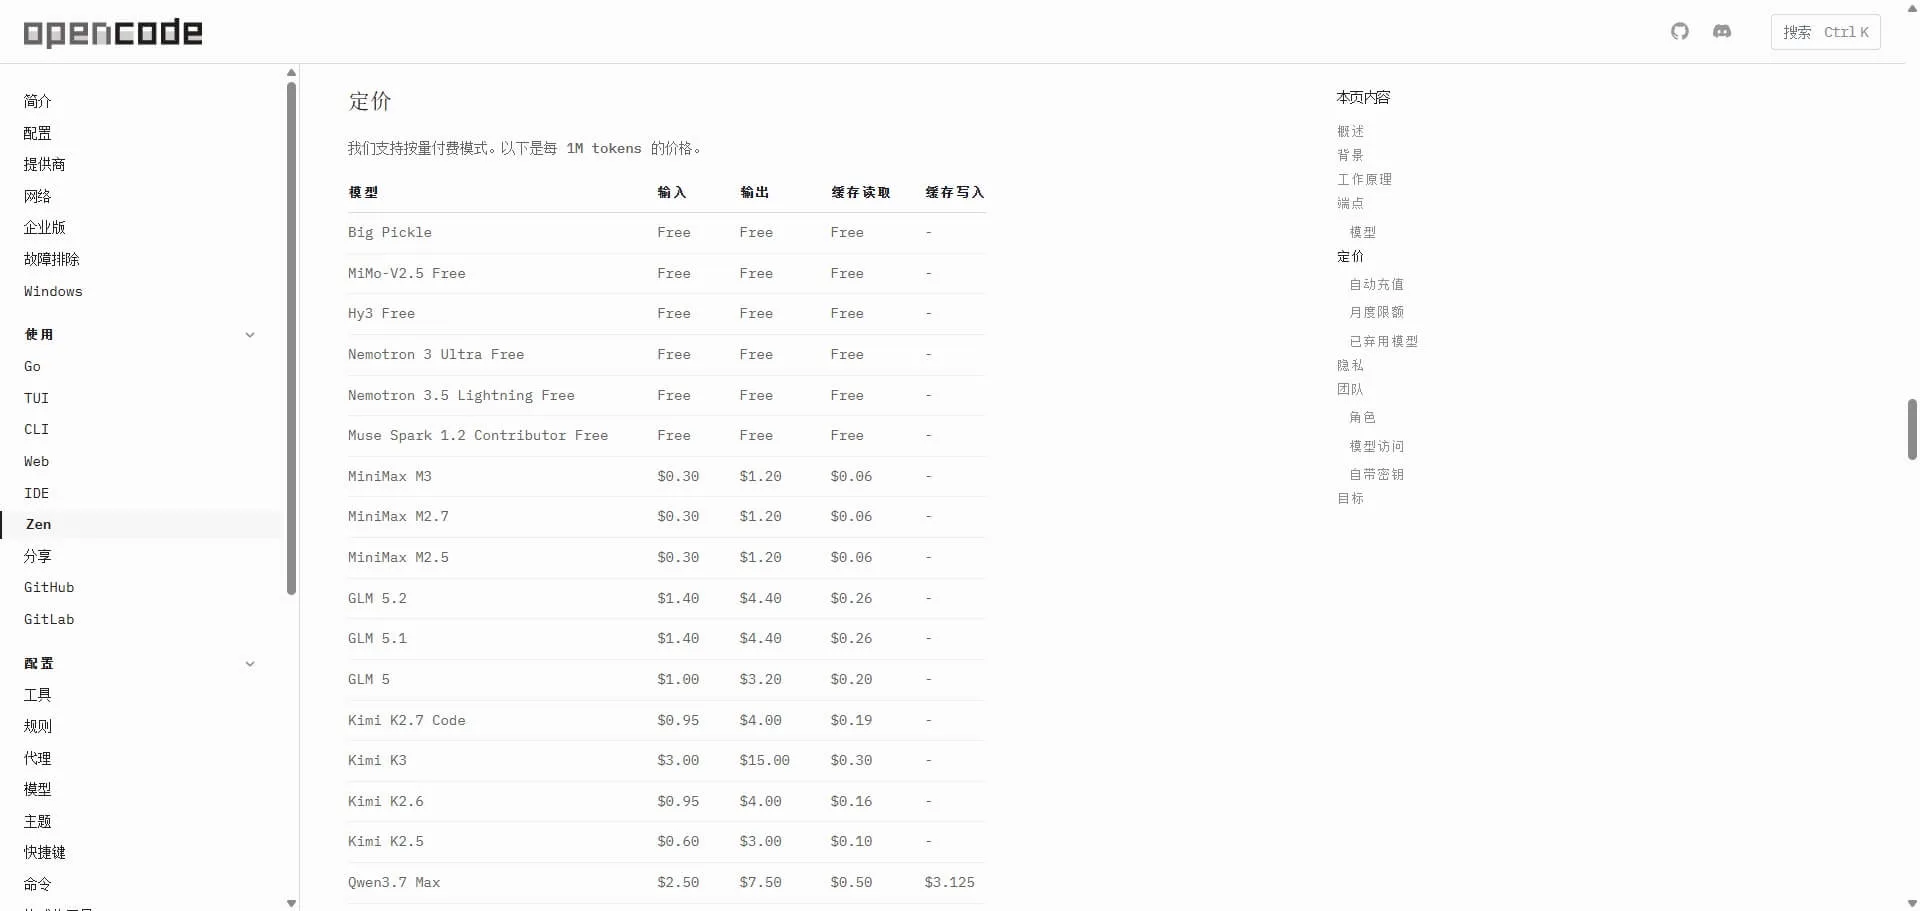
Task: Click the sidebar scroll down arrow
Action: click(x=291, y=903)
